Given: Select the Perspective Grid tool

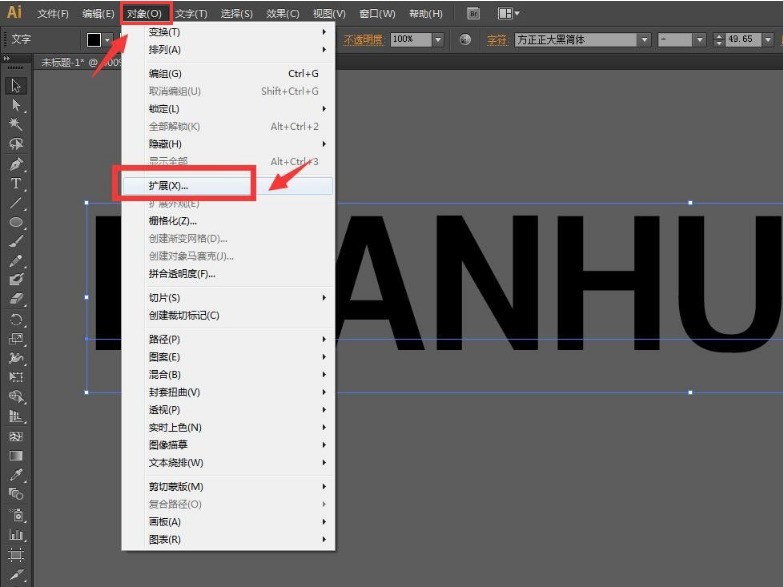Looking at the screenshot, I should click(16, 416).
